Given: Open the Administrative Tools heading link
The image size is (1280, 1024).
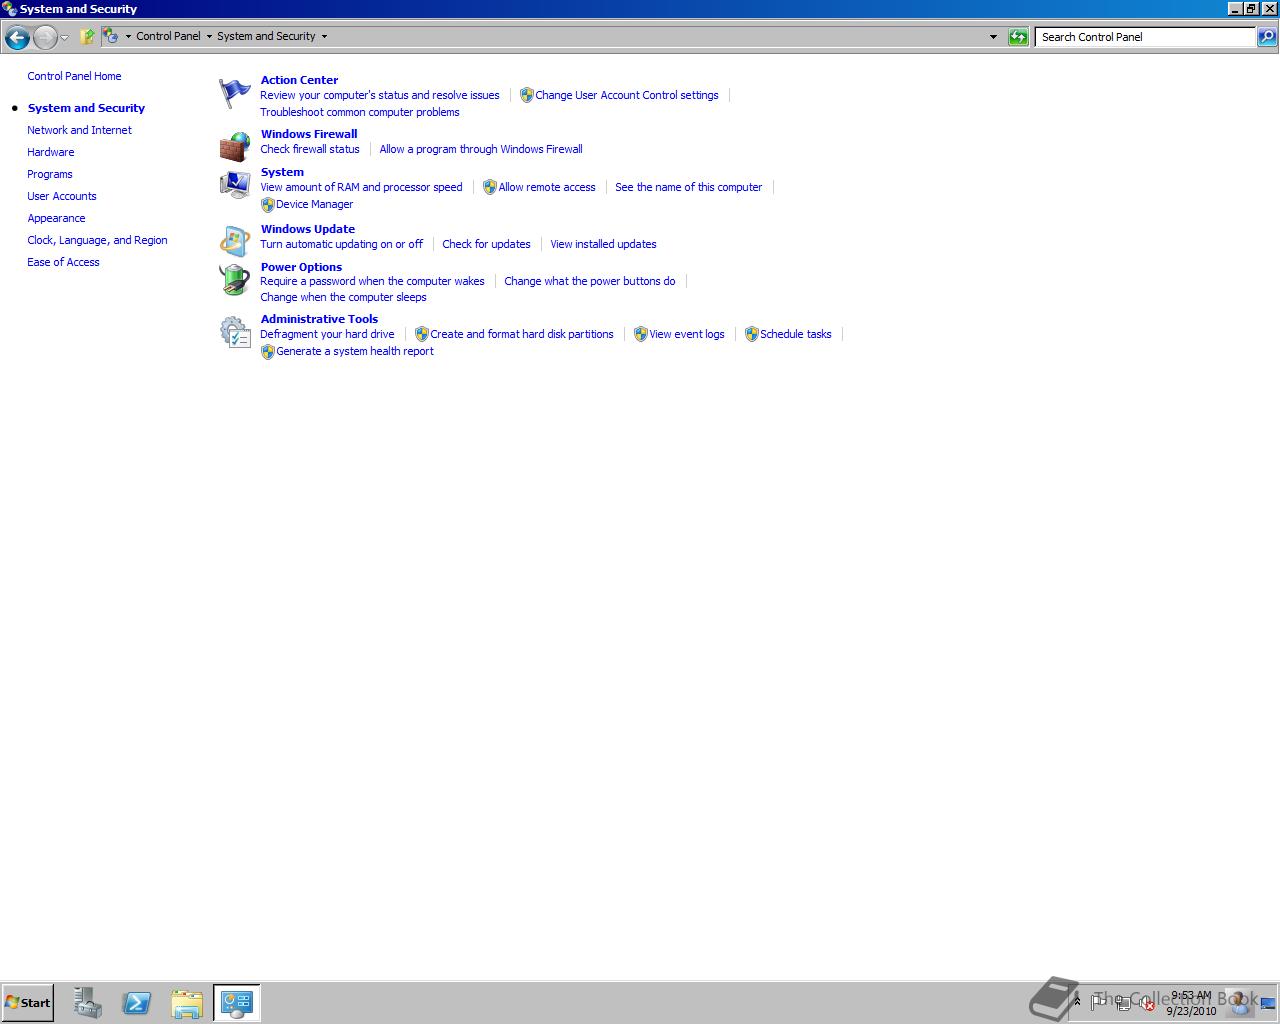Looking at the screenshot, I should click(x=319, y=319).
